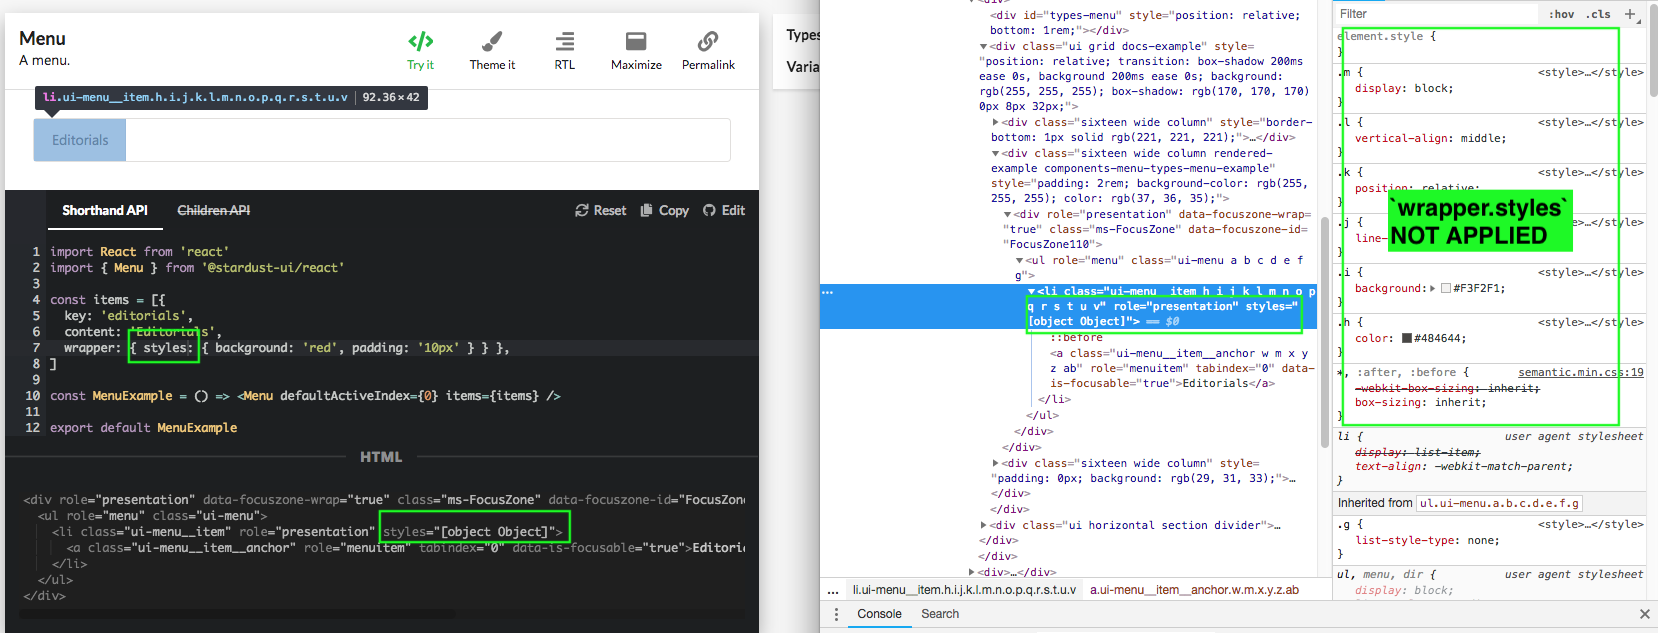Click text-align: -webkit-match-parent declaration
Screen dimensions: 1658x633
pos(1463,467)
